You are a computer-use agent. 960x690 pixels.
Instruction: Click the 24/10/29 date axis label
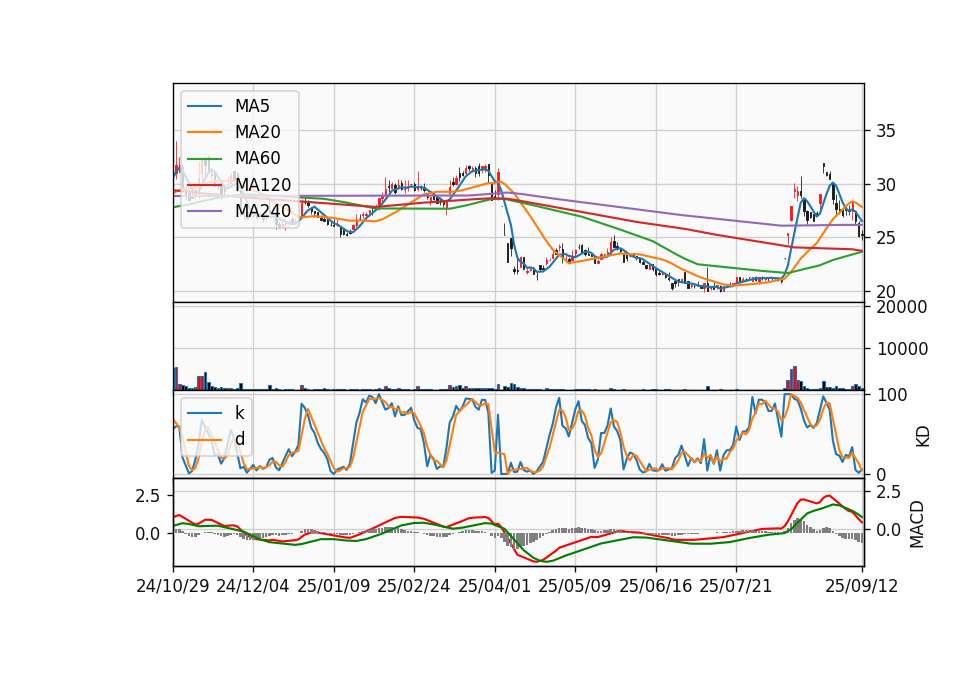pos(173,586)
